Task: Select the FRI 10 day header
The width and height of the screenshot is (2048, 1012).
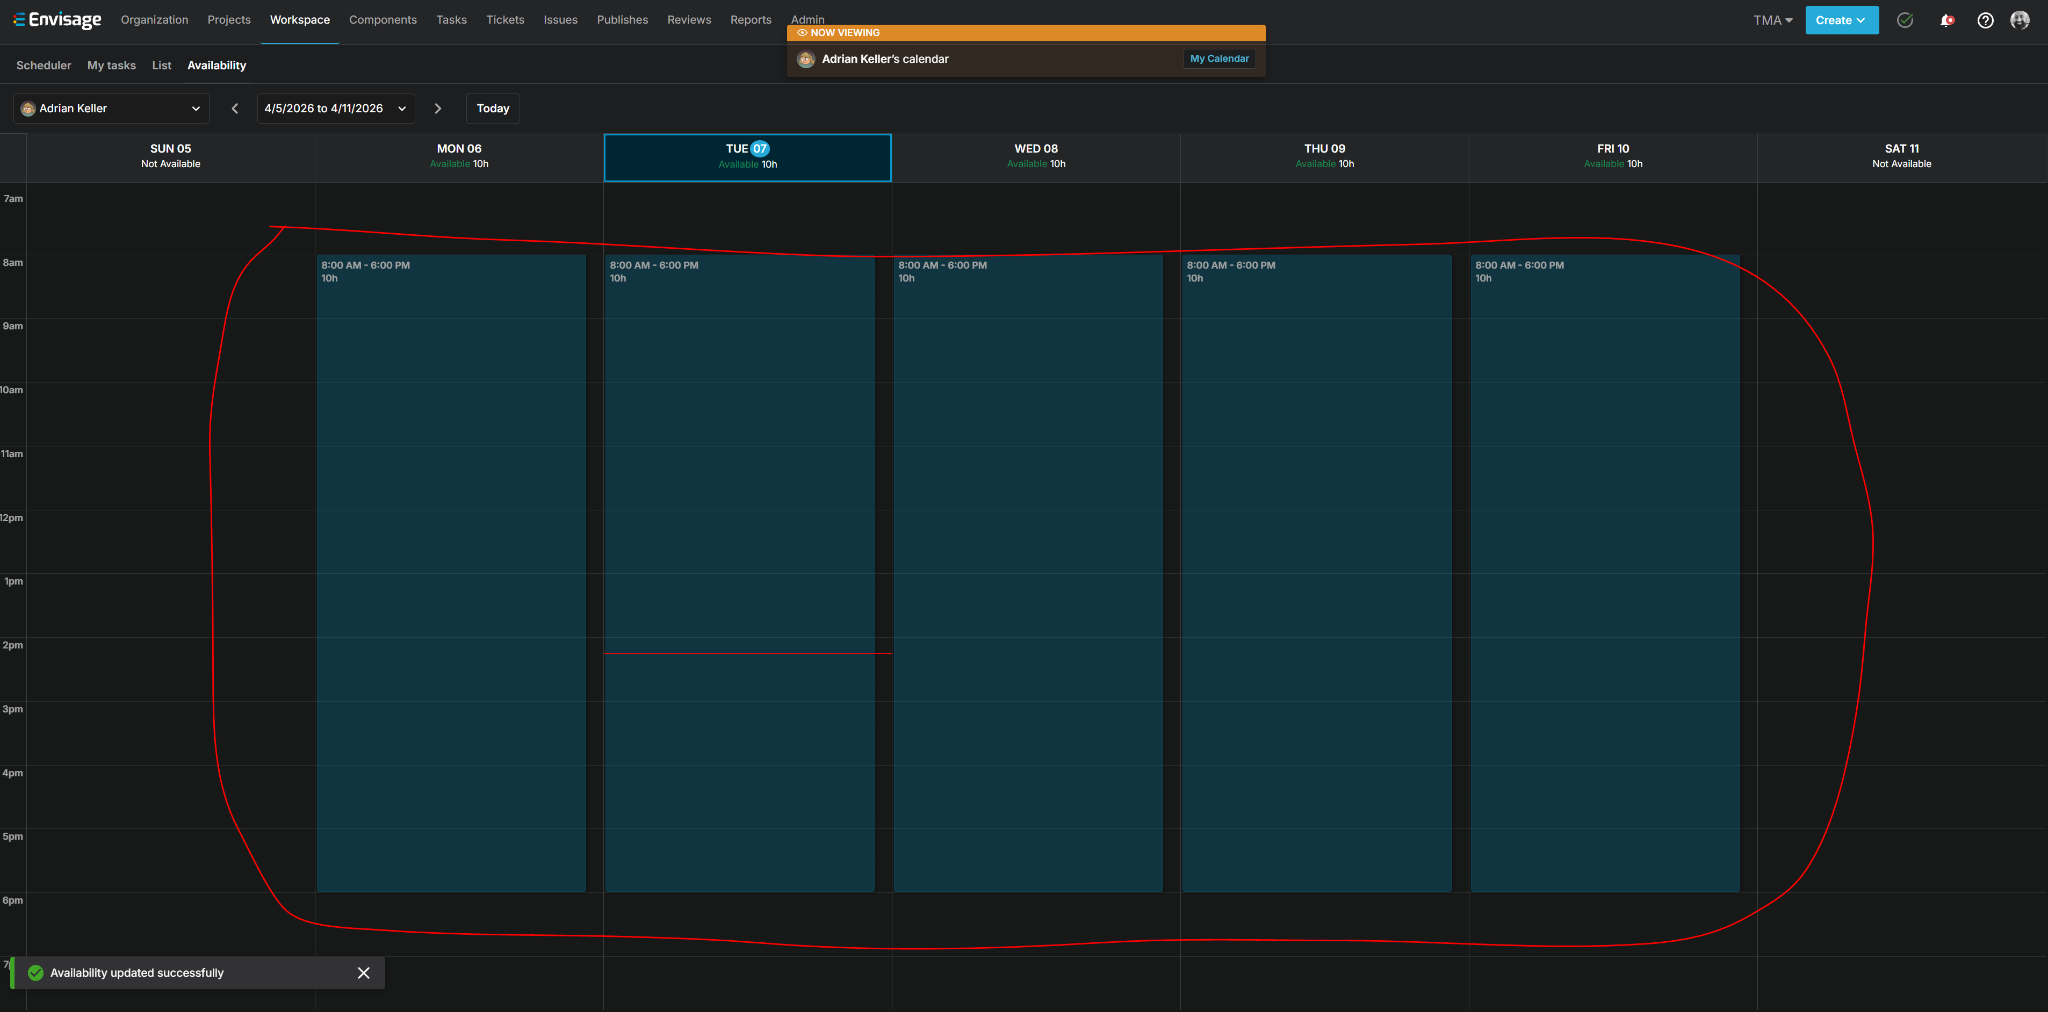Action: click(x=1613, y=156)
